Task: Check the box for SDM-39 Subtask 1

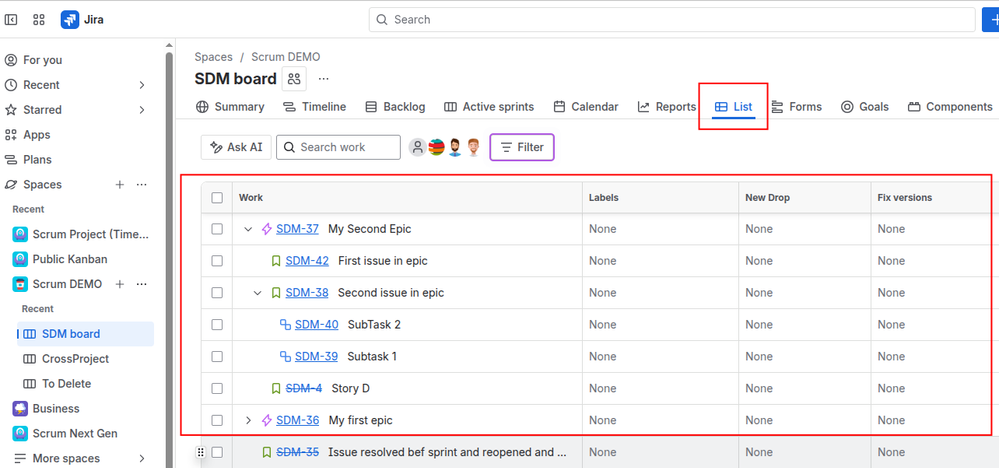Action: pos(217,356)
